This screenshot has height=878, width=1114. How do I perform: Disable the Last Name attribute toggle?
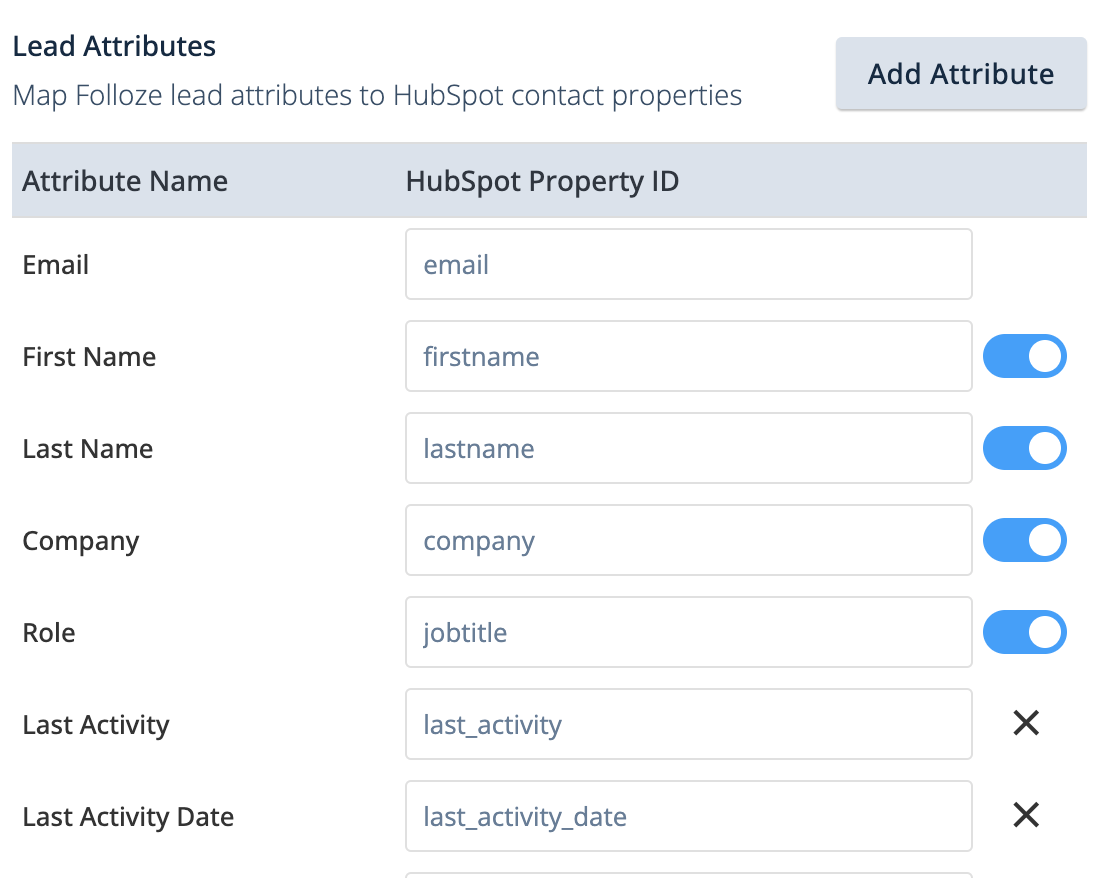click(1025, 448)
